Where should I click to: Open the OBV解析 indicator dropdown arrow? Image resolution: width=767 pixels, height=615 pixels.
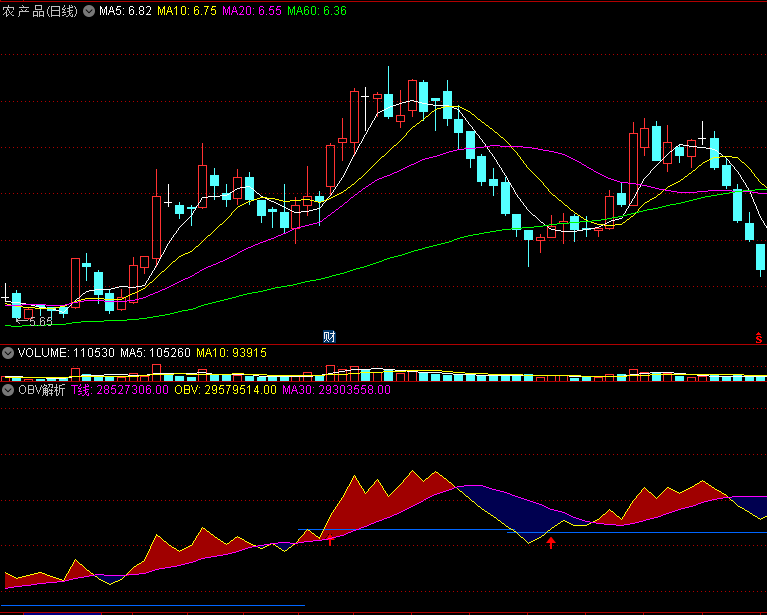(8, 390)
